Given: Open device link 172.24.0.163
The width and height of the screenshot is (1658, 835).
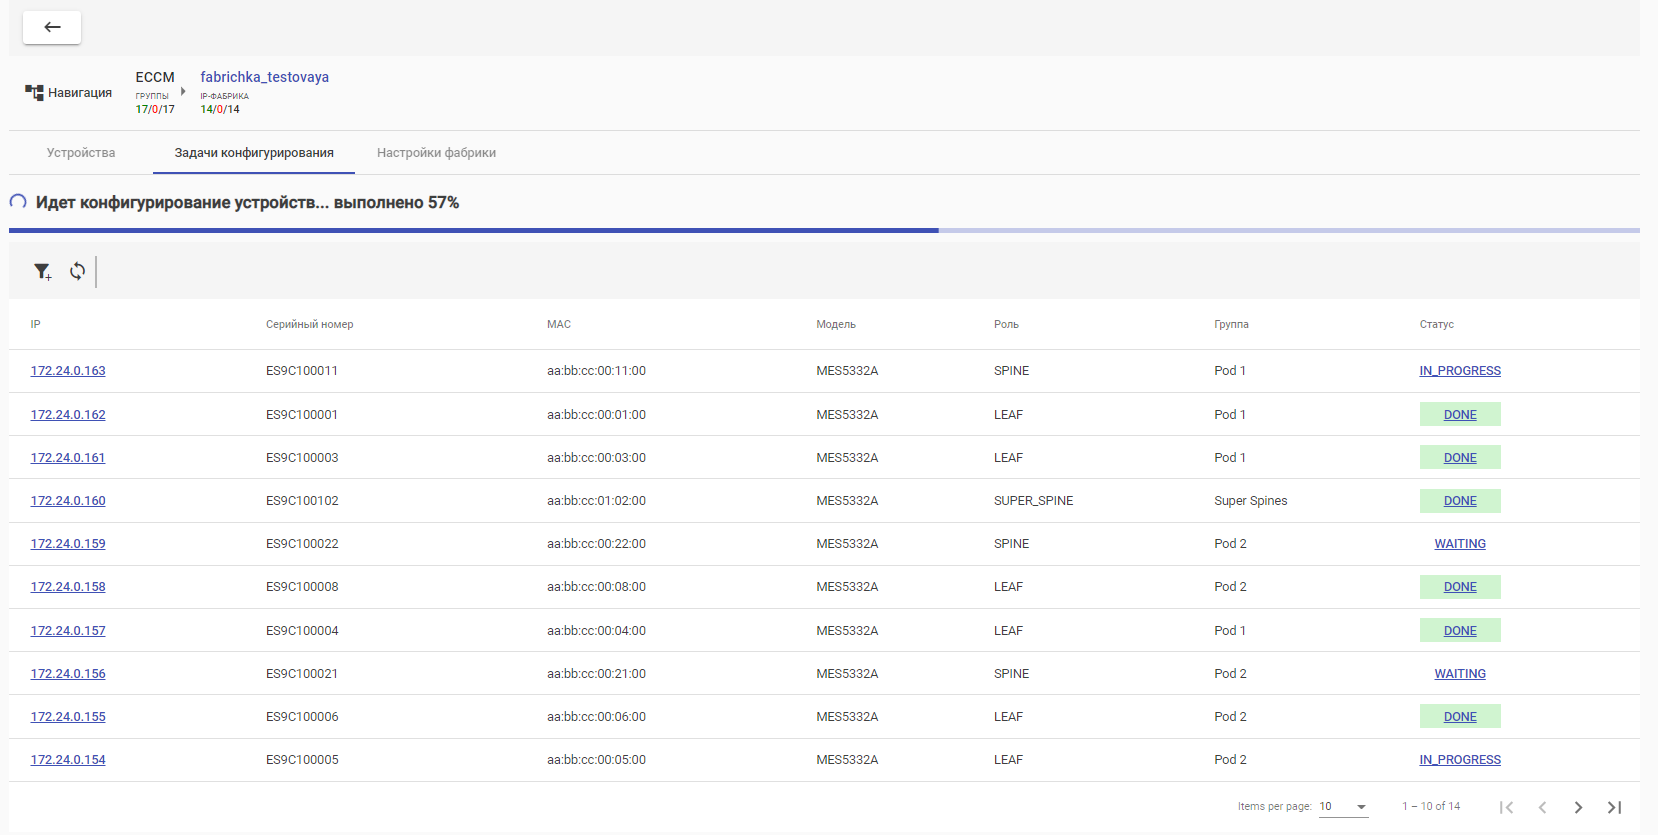Looking at the screenshot, I should [x=68, y=371].
